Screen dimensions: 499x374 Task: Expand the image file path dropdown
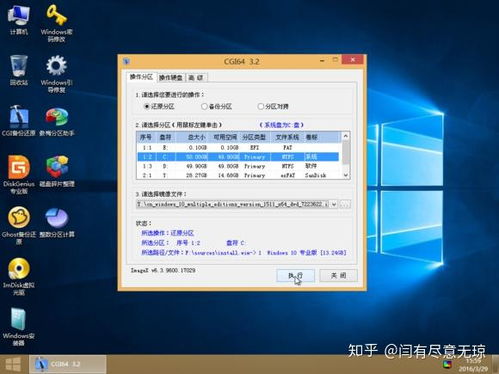click(334, 204)
